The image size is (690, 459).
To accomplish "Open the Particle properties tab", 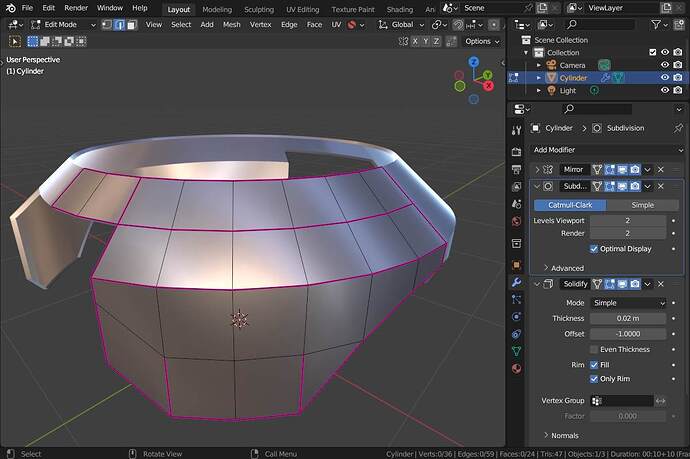I will point(517,299).
